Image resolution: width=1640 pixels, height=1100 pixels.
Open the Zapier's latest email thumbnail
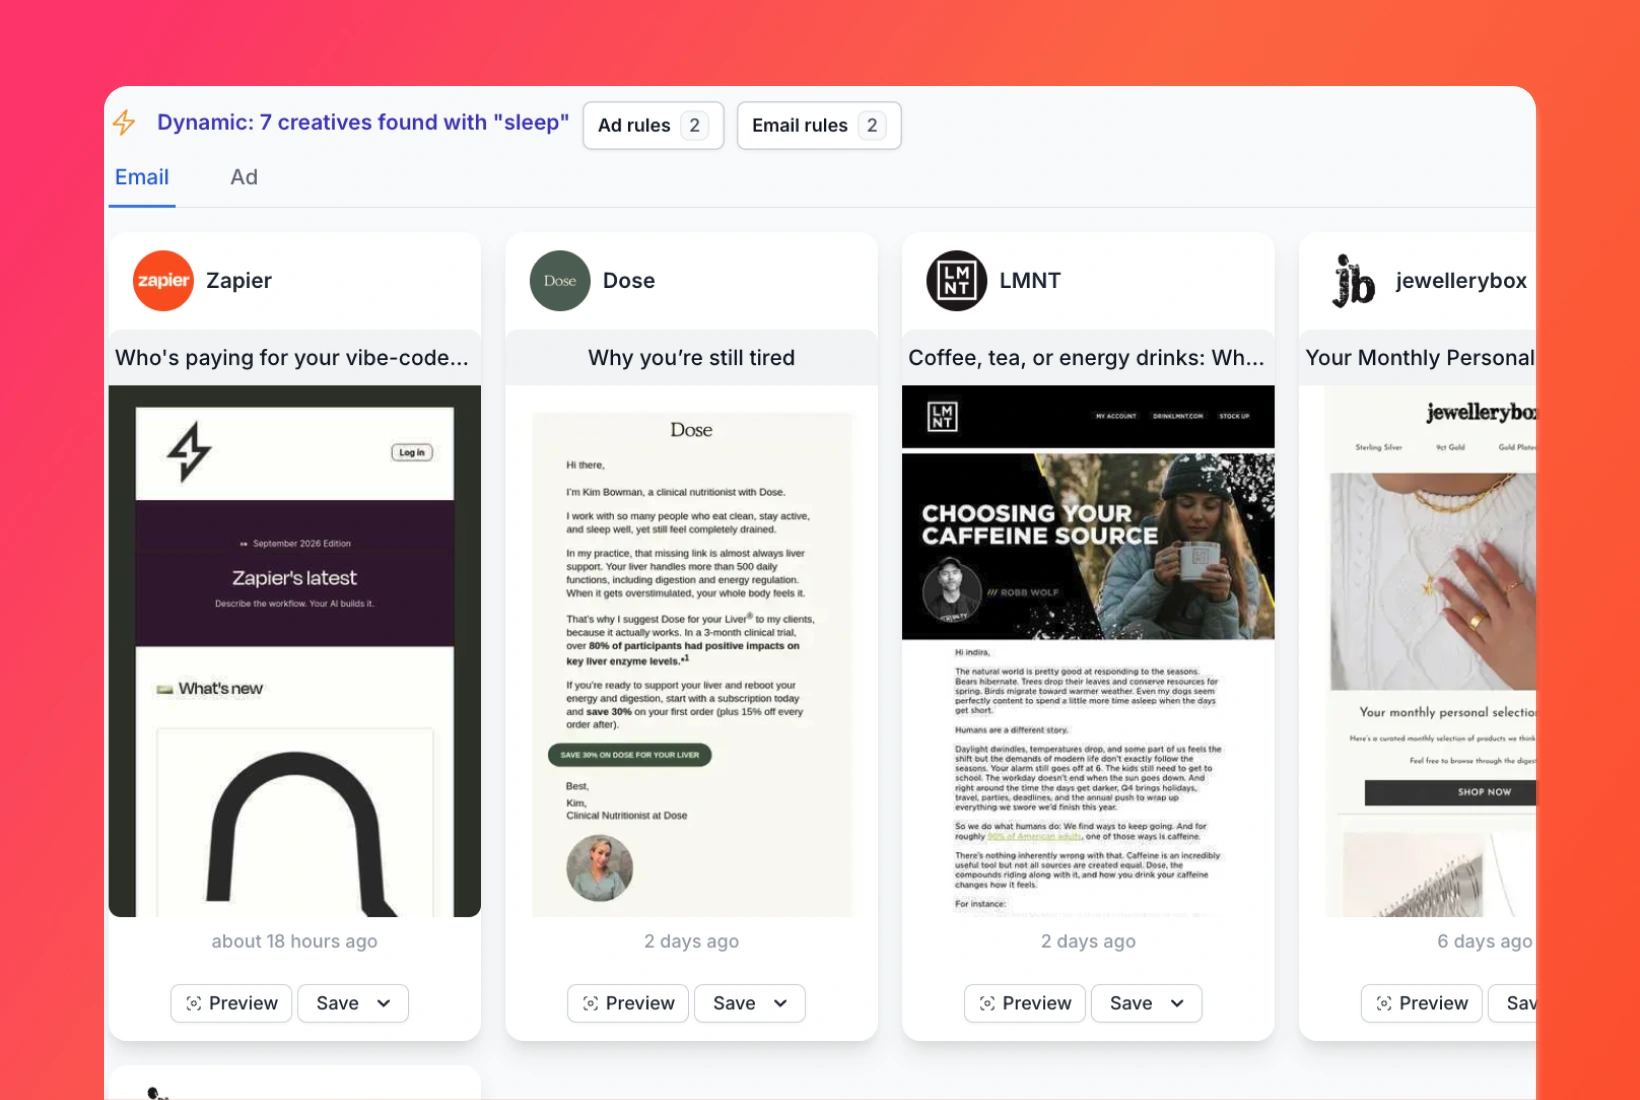(x=295, y=651)
